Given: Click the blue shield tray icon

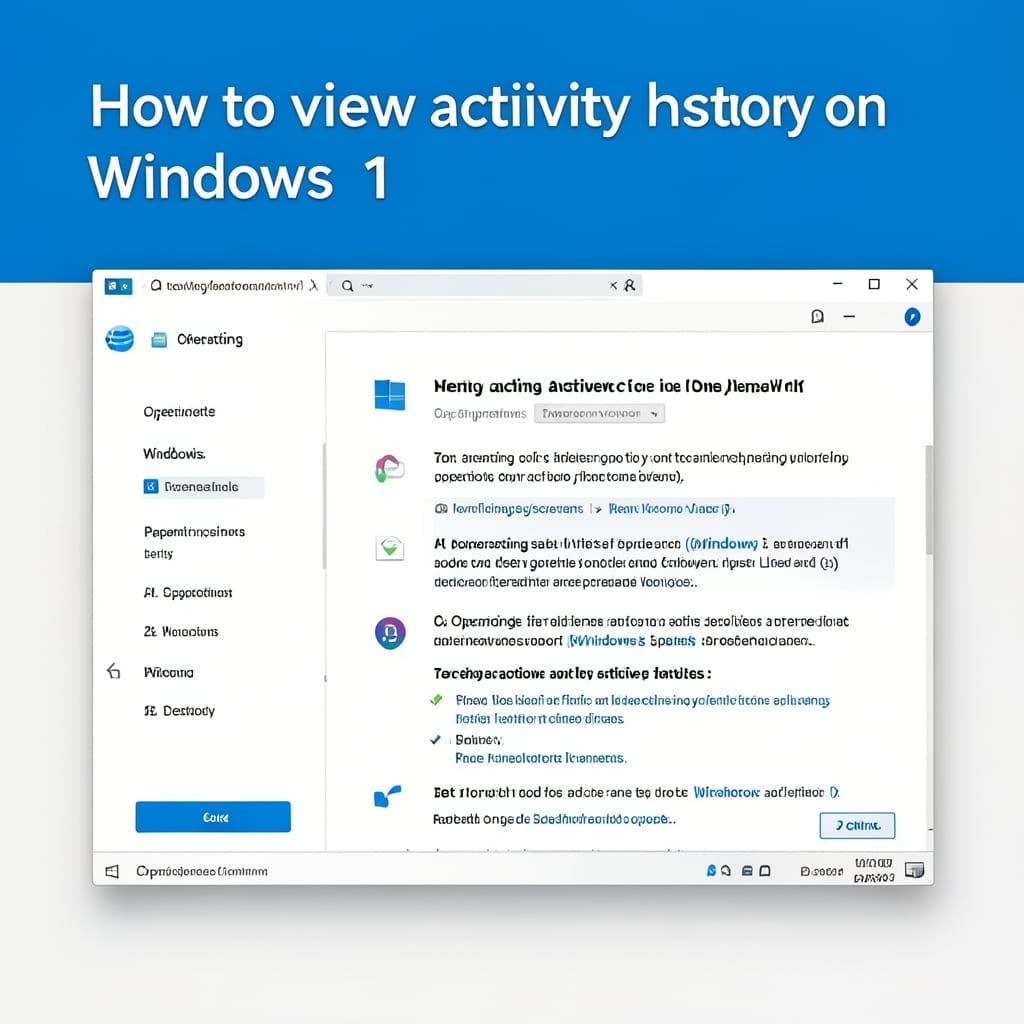Looking at the screenshot, I should 711,871.
